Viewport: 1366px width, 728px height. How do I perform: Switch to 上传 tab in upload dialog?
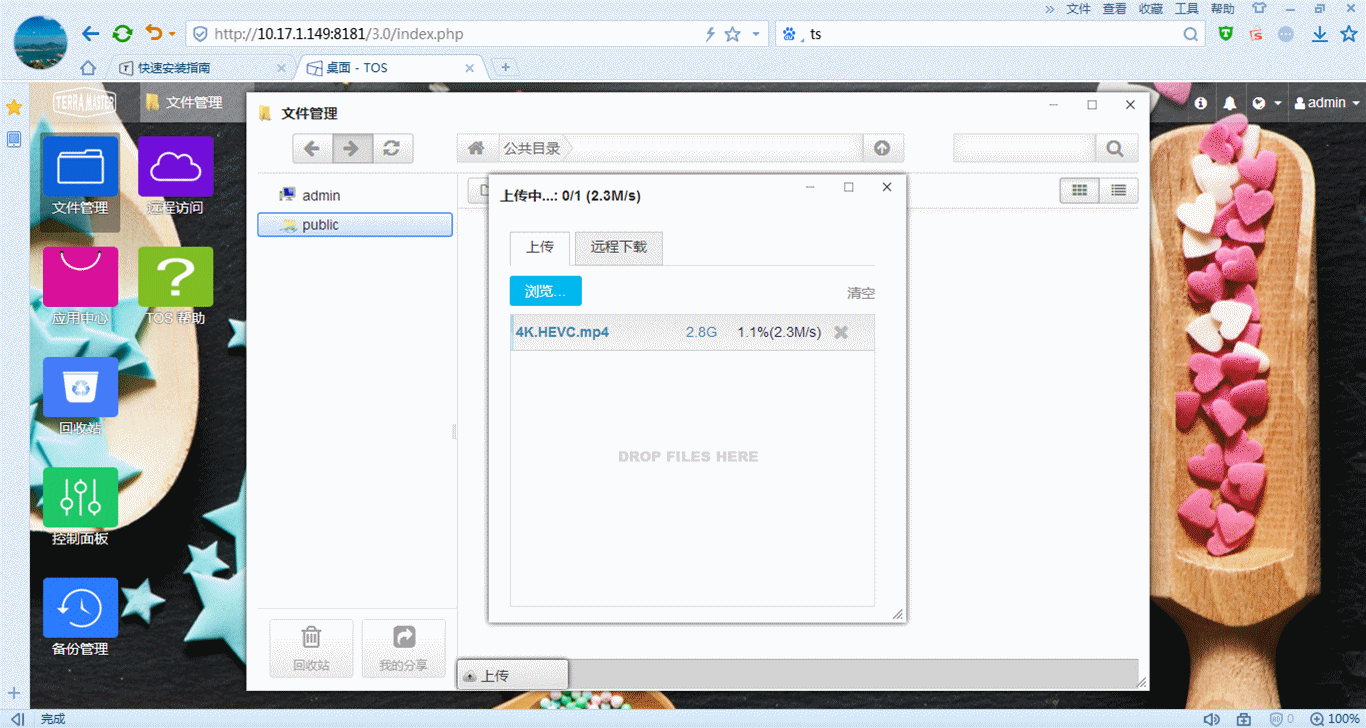coord(540,247)
